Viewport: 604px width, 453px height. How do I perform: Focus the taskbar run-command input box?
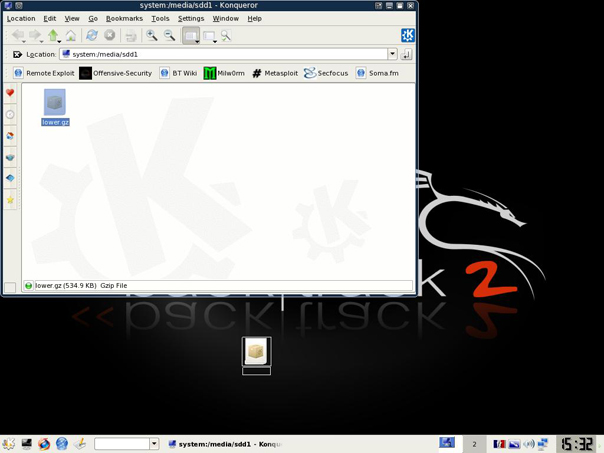[x=122, y=444]
